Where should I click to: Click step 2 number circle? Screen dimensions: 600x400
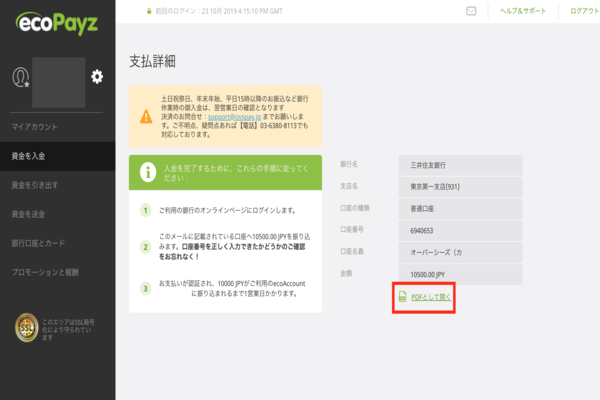point(145,247)
